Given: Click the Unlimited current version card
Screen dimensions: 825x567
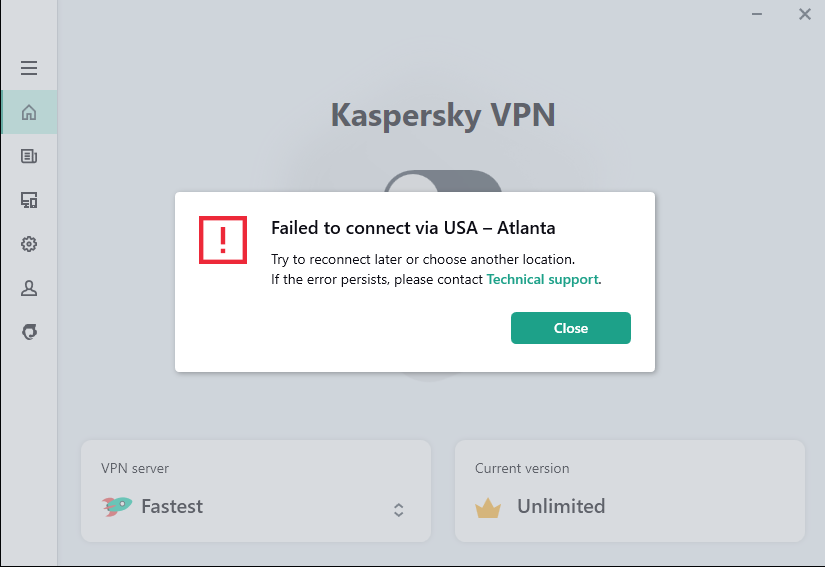Looking at the screenshot, I should click(x=629, y=491).
